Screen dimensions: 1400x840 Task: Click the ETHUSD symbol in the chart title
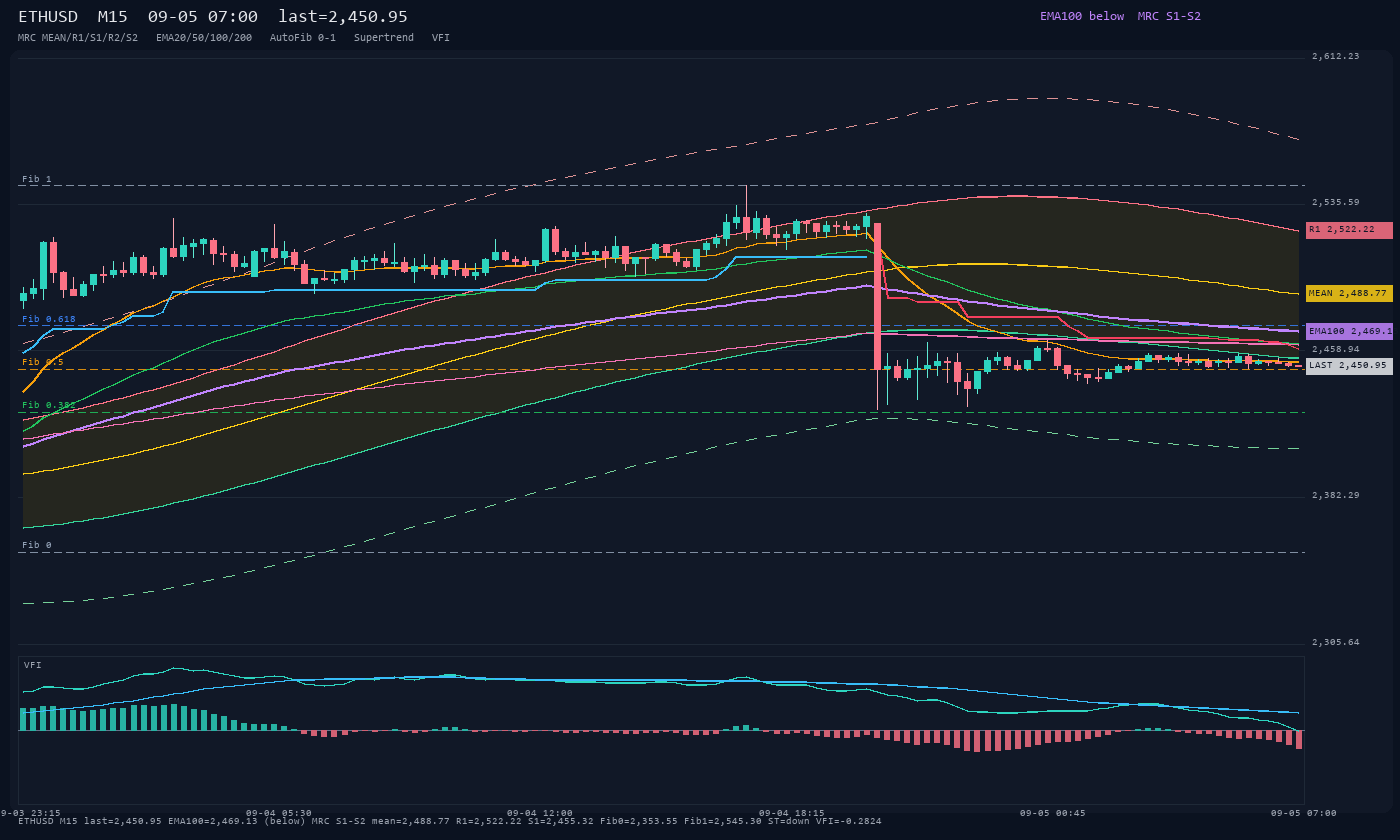pyautogui.click(x=48, y=17)
